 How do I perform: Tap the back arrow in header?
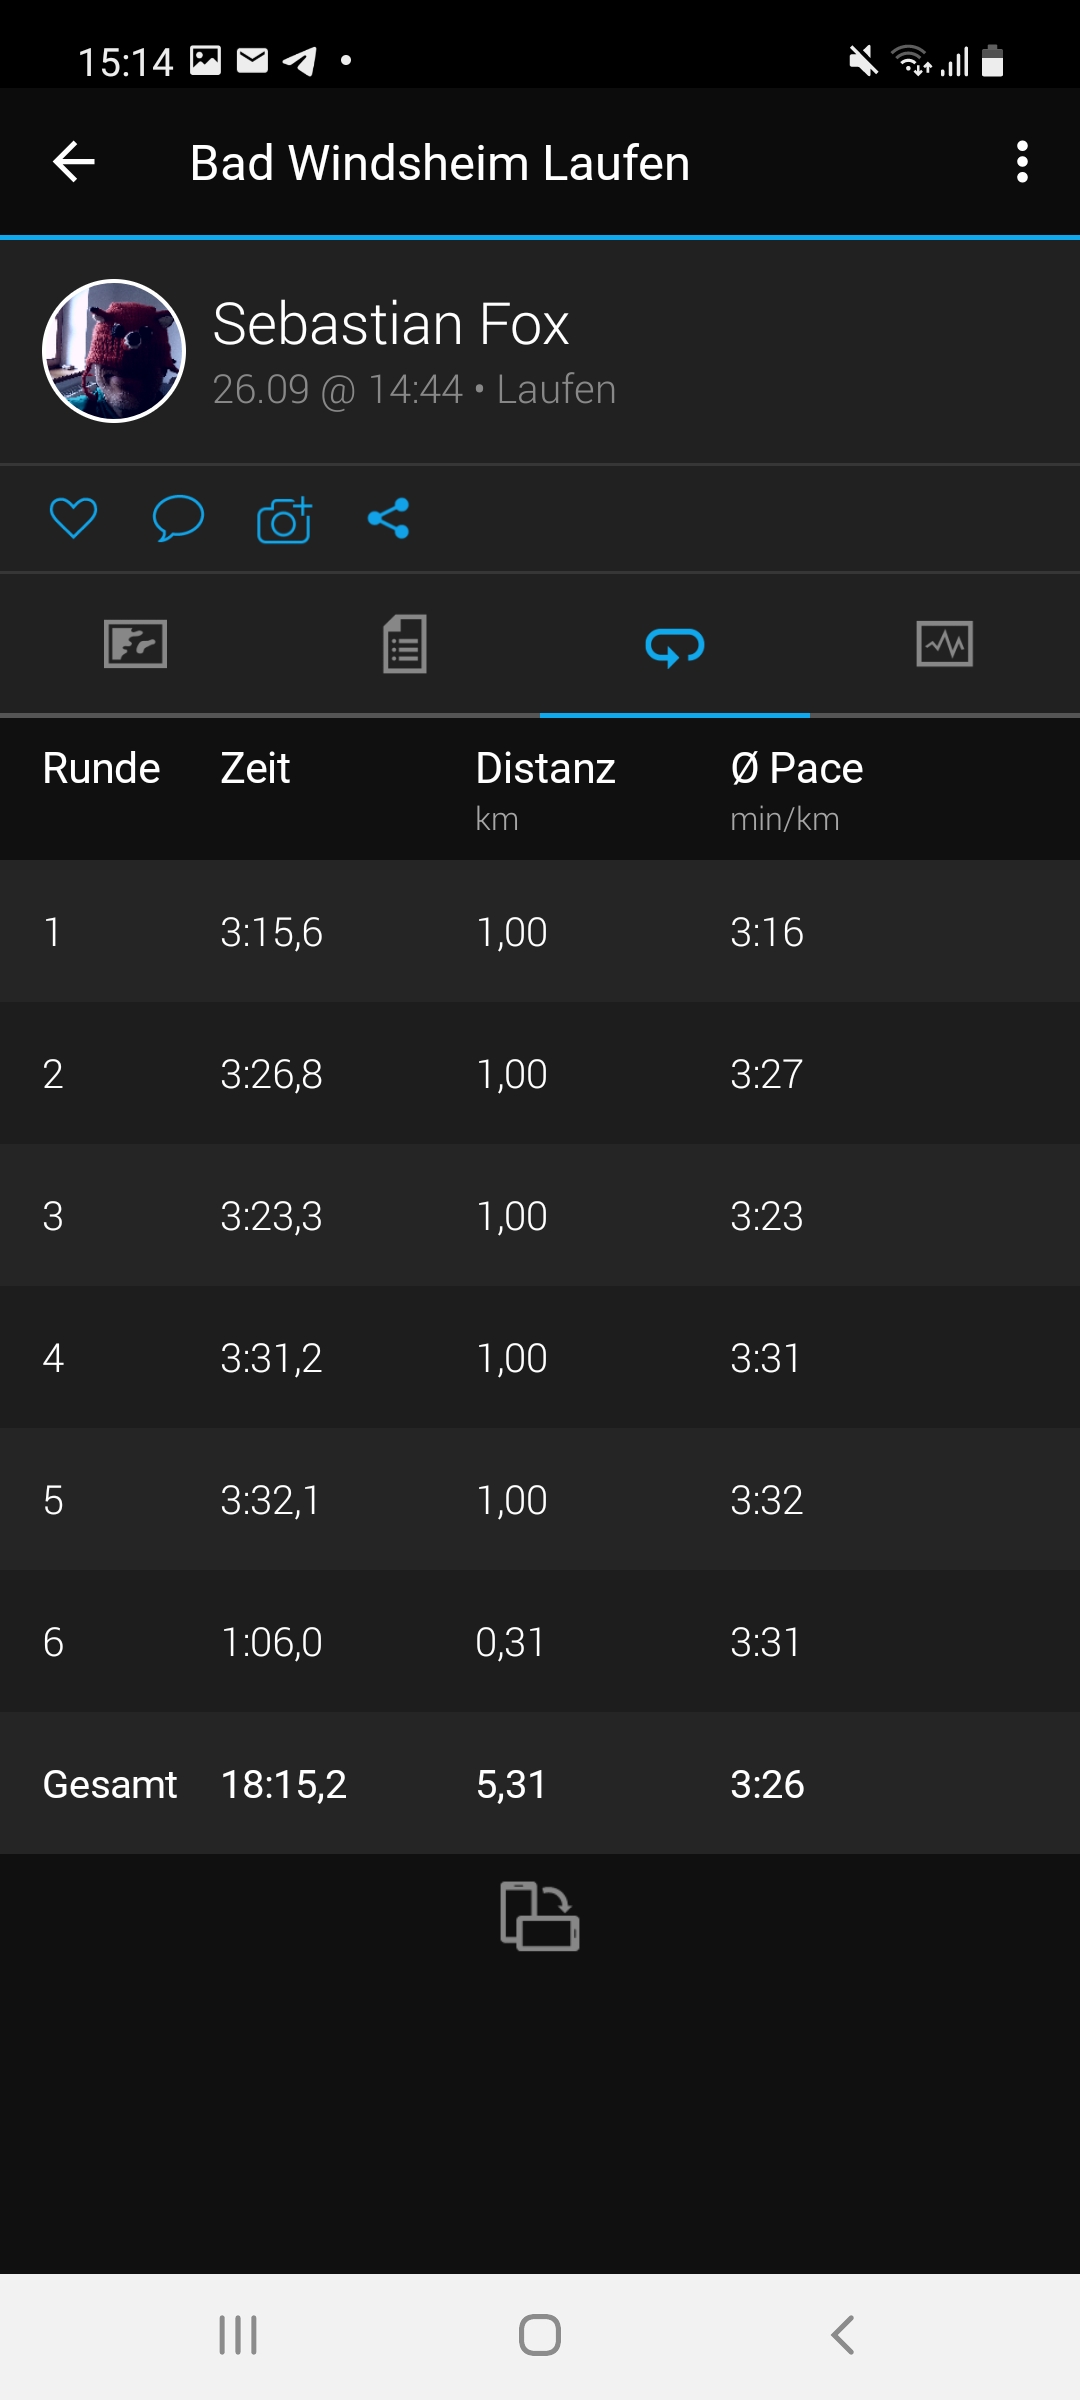74,162
